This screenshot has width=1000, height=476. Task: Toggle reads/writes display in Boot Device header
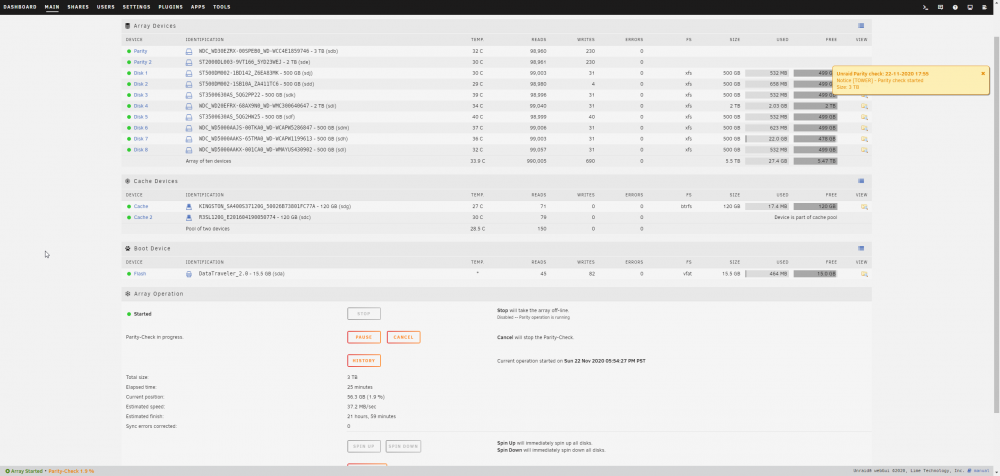point(861,248)
